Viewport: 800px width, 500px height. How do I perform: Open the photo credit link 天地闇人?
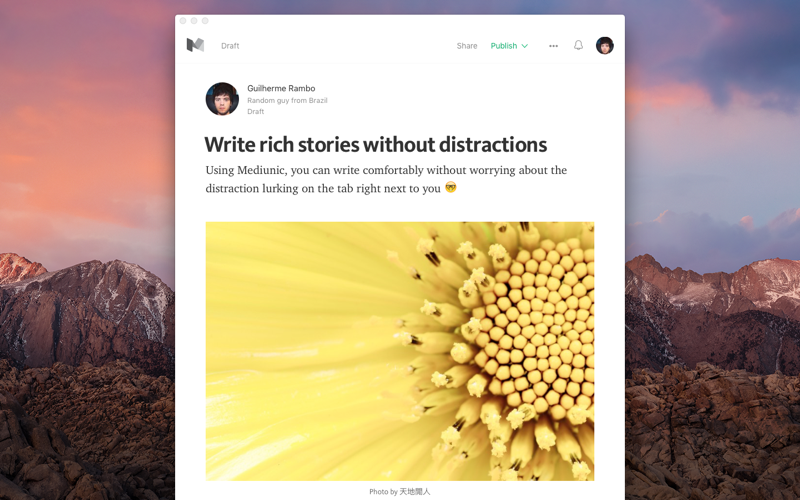tap(415, 492)
